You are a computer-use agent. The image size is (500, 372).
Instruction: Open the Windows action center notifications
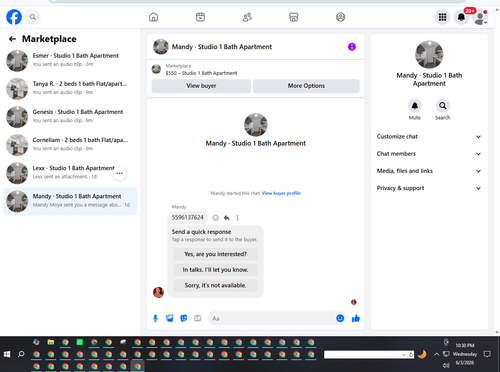pyautogui.click(x=487, y=354)
